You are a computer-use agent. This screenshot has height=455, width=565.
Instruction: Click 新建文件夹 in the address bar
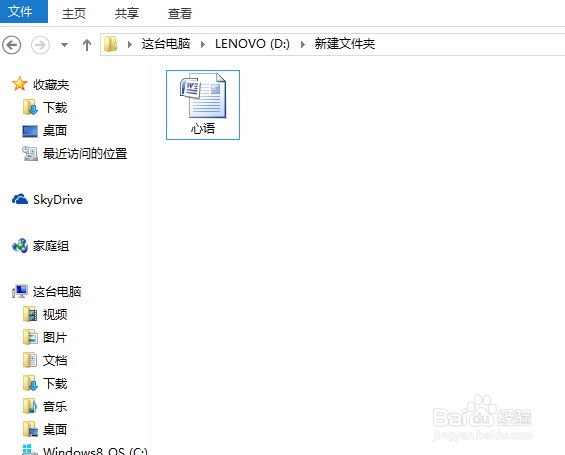point(344,44)
